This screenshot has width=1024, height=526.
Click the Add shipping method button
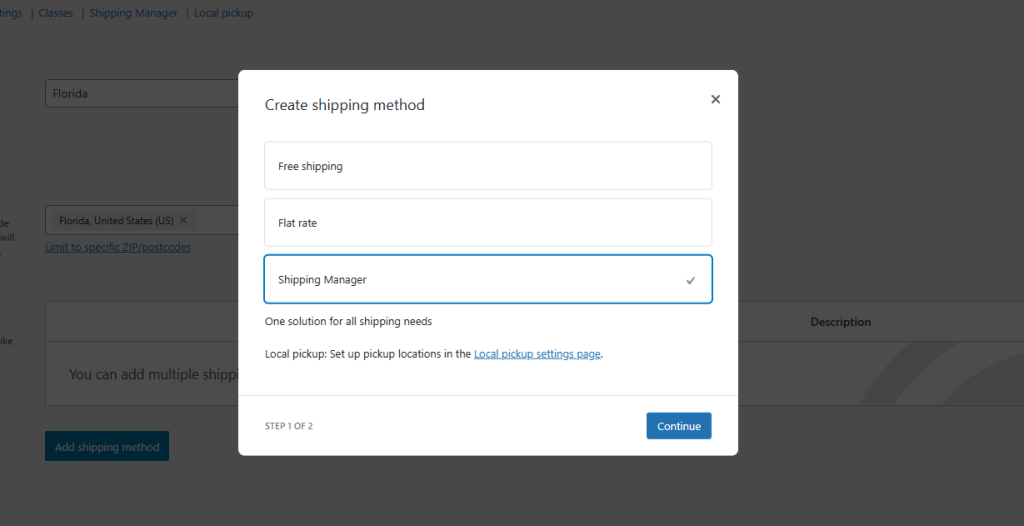107,447
